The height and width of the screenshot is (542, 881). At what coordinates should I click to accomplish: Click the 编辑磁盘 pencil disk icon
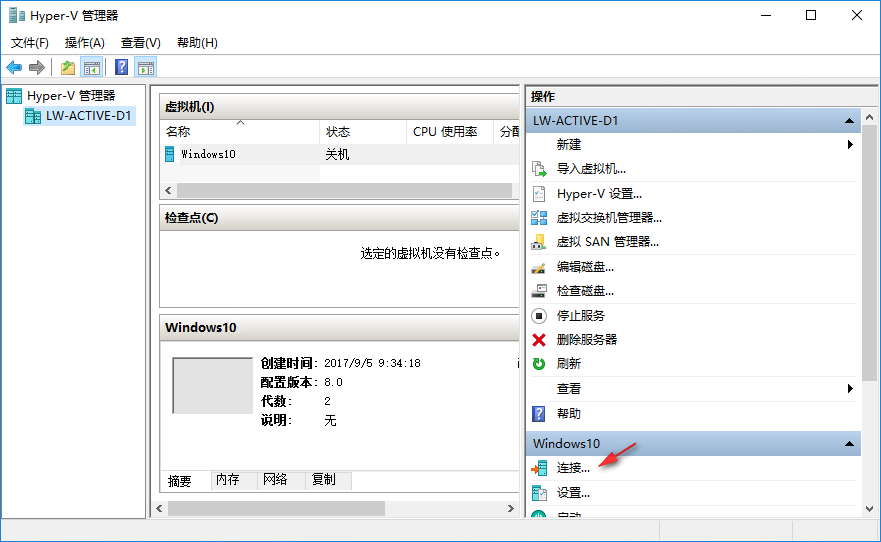coord(538,267)
